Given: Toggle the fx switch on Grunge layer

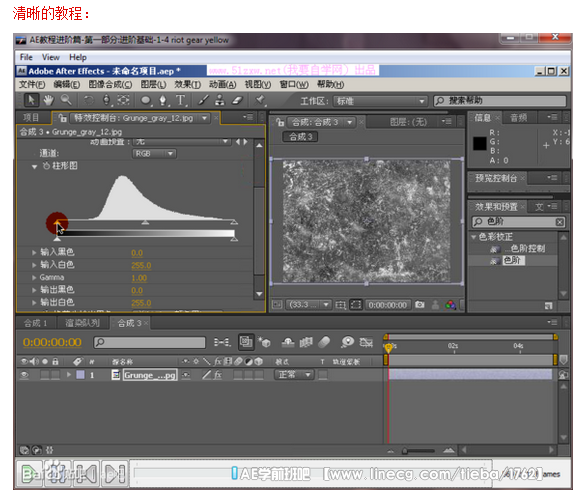Looking at the screenshot, I should (218, 375).
